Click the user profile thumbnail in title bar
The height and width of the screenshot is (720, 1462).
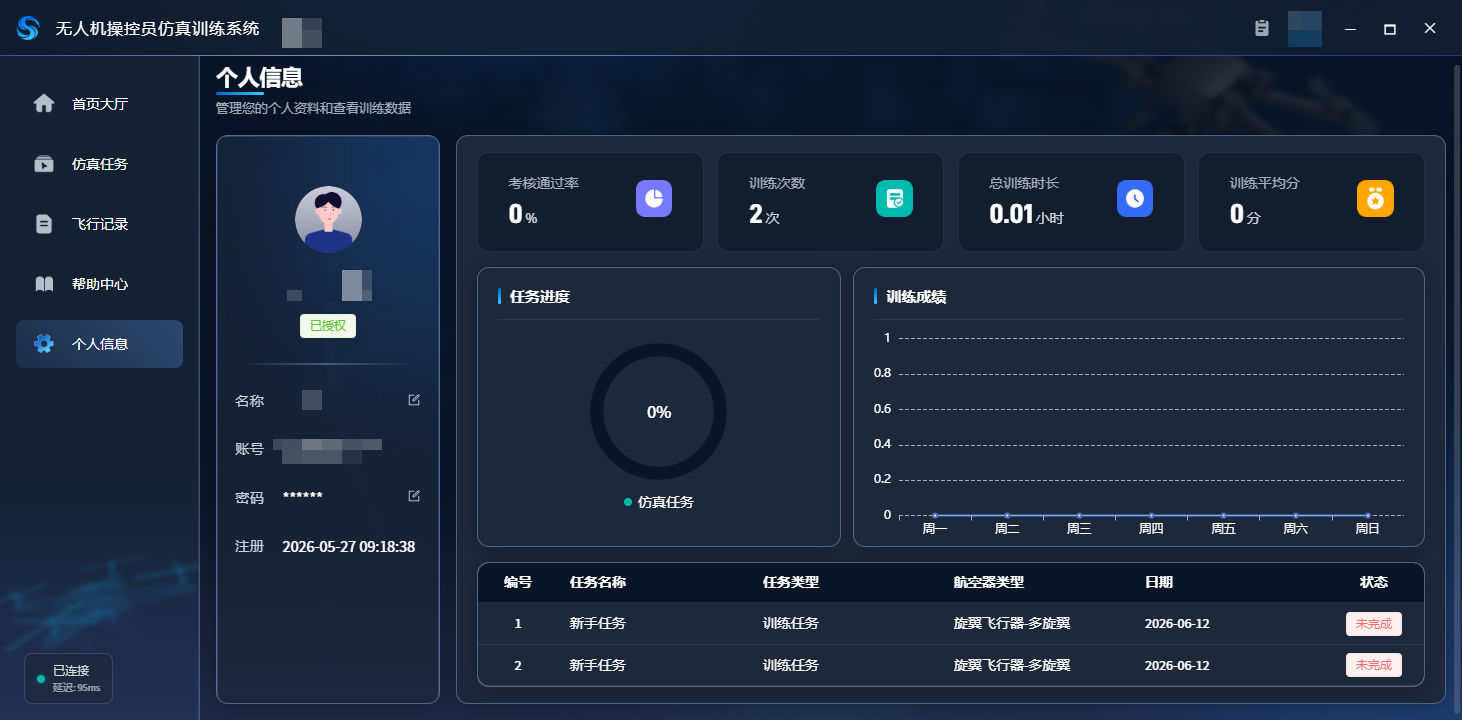[1305, 29]
